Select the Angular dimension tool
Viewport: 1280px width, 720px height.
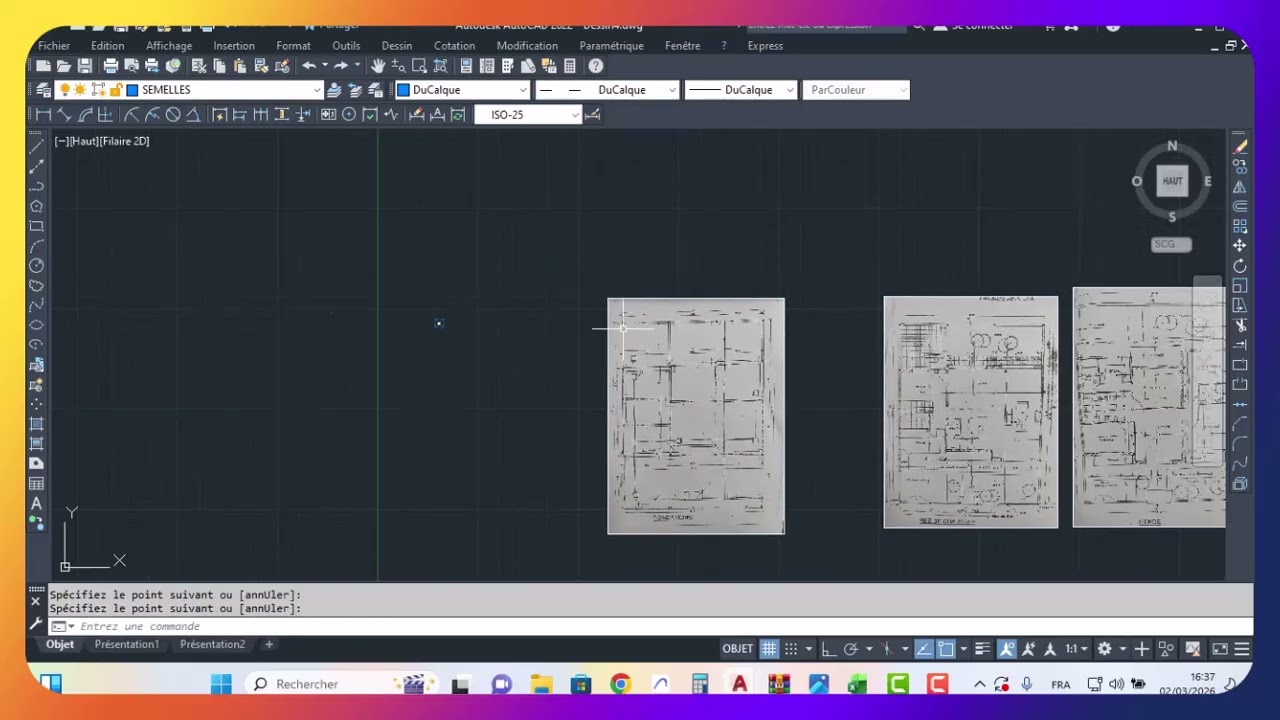(x=193, y=115)
